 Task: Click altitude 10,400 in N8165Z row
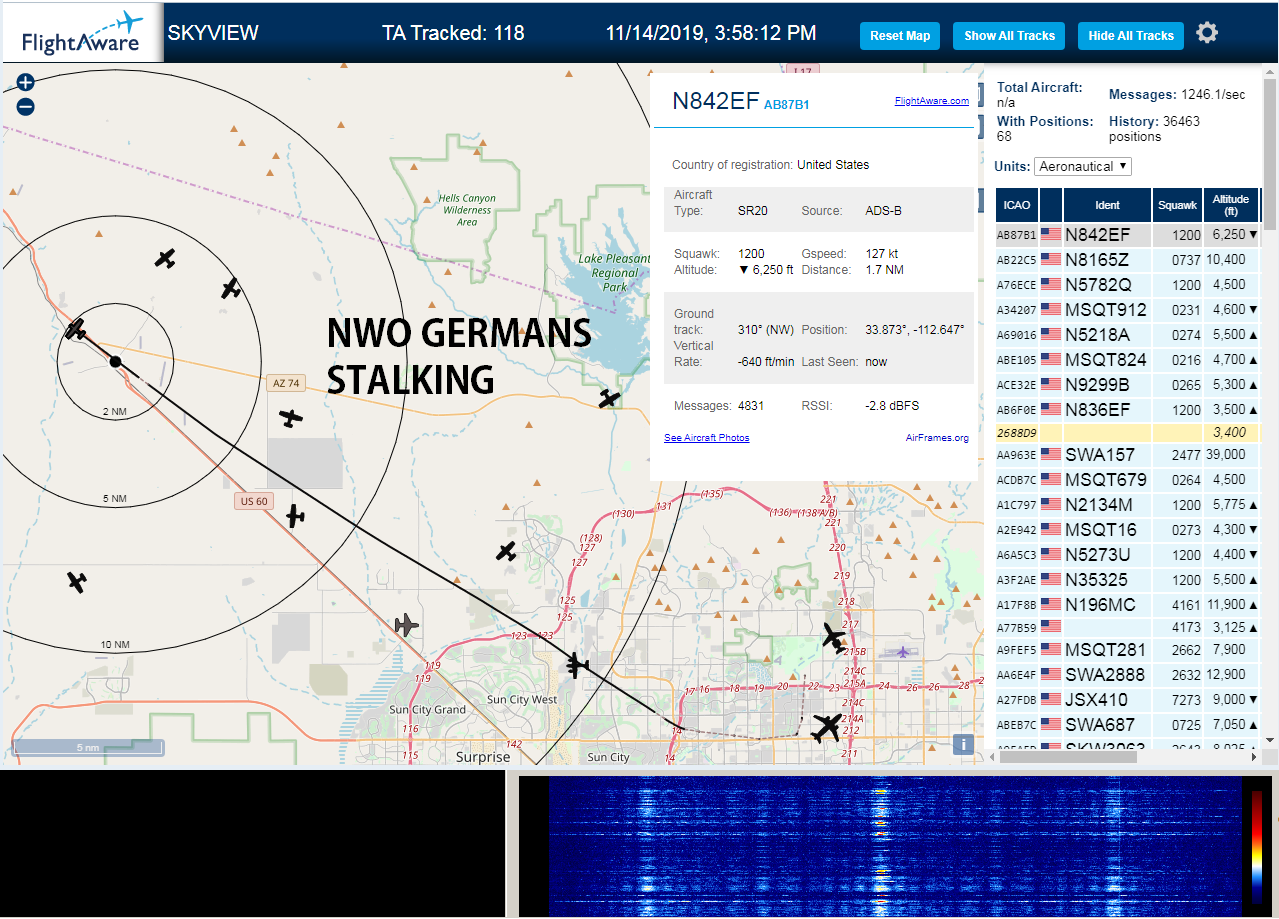coord(1226,259)
